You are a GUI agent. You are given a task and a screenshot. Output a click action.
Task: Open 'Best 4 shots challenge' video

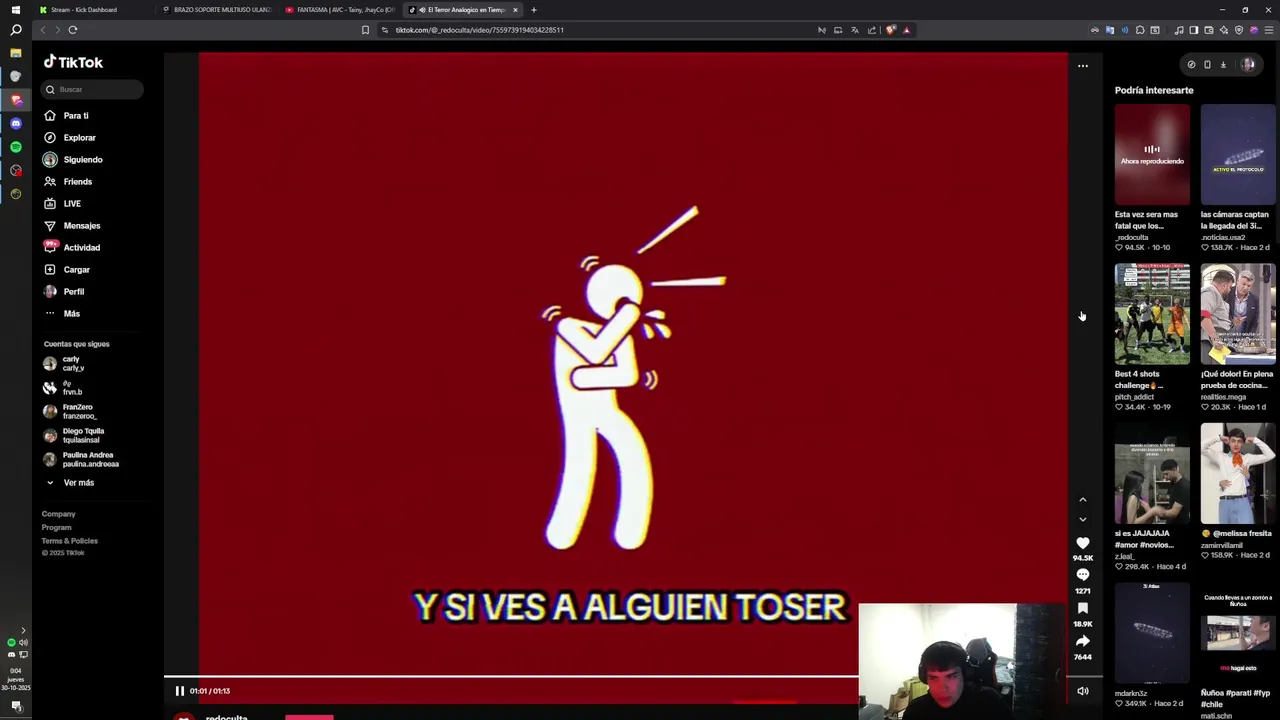coord(1152,314)
